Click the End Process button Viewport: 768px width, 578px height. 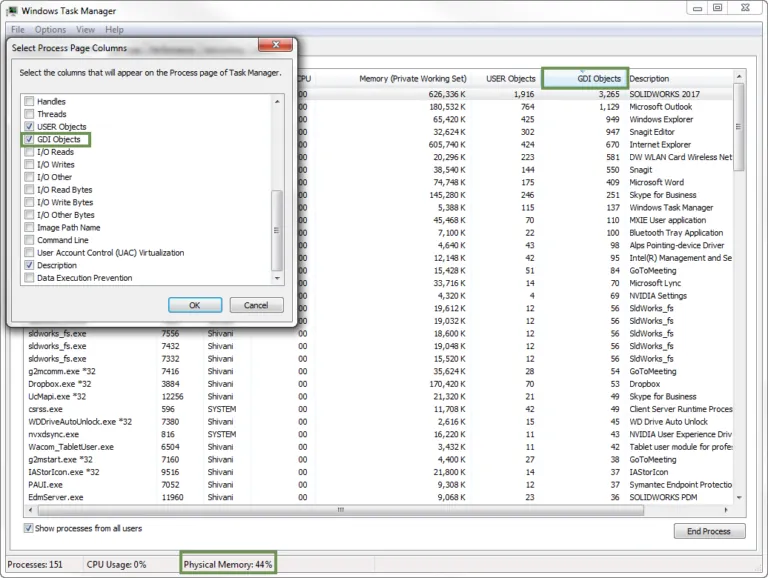[709, 531]
